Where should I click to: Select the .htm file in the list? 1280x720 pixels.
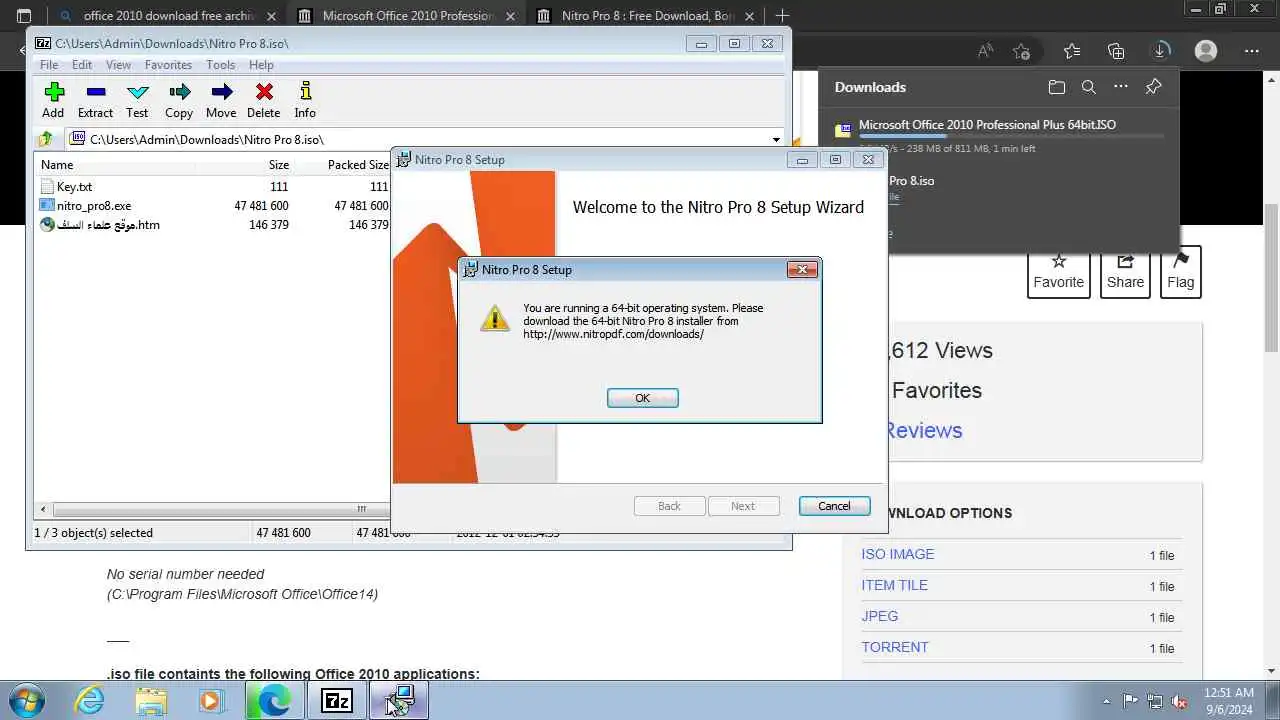[x=100, y=225]
